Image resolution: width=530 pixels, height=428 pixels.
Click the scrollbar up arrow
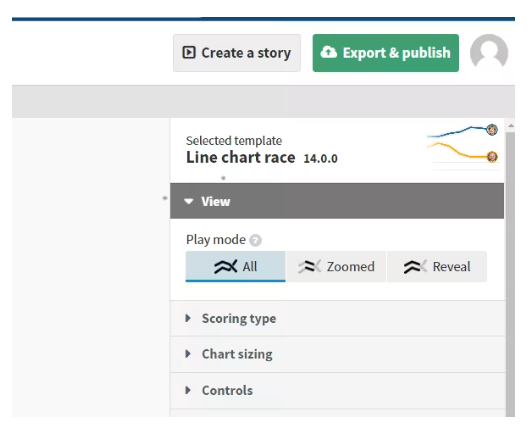(x=511, y=126)
